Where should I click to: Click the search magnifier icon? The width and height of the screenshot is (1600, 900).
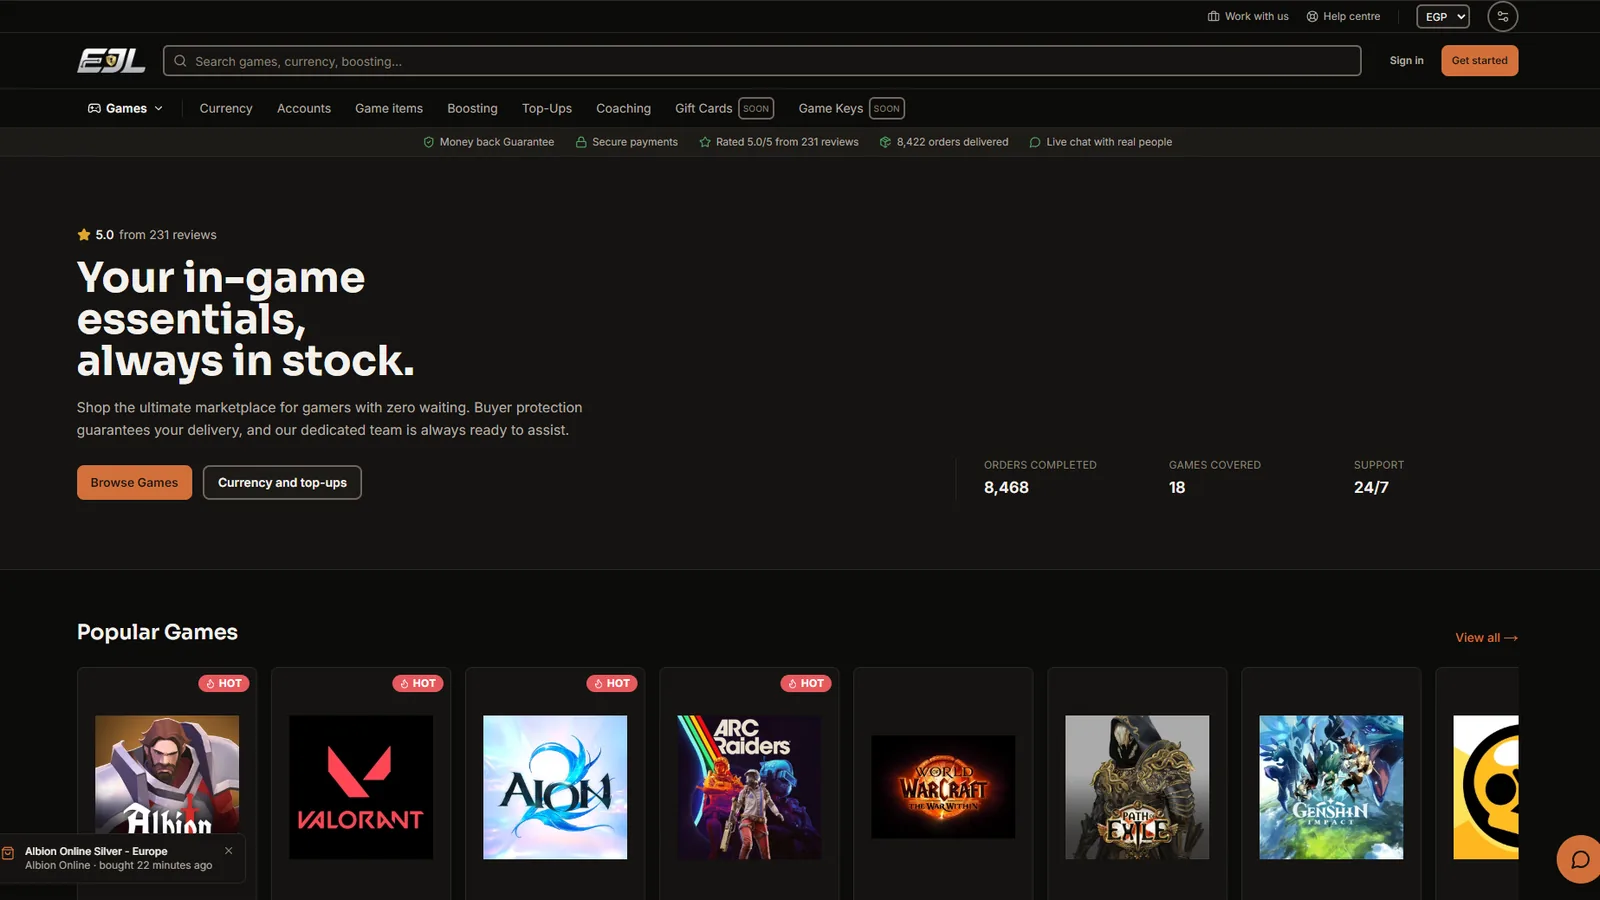[180, 61]
